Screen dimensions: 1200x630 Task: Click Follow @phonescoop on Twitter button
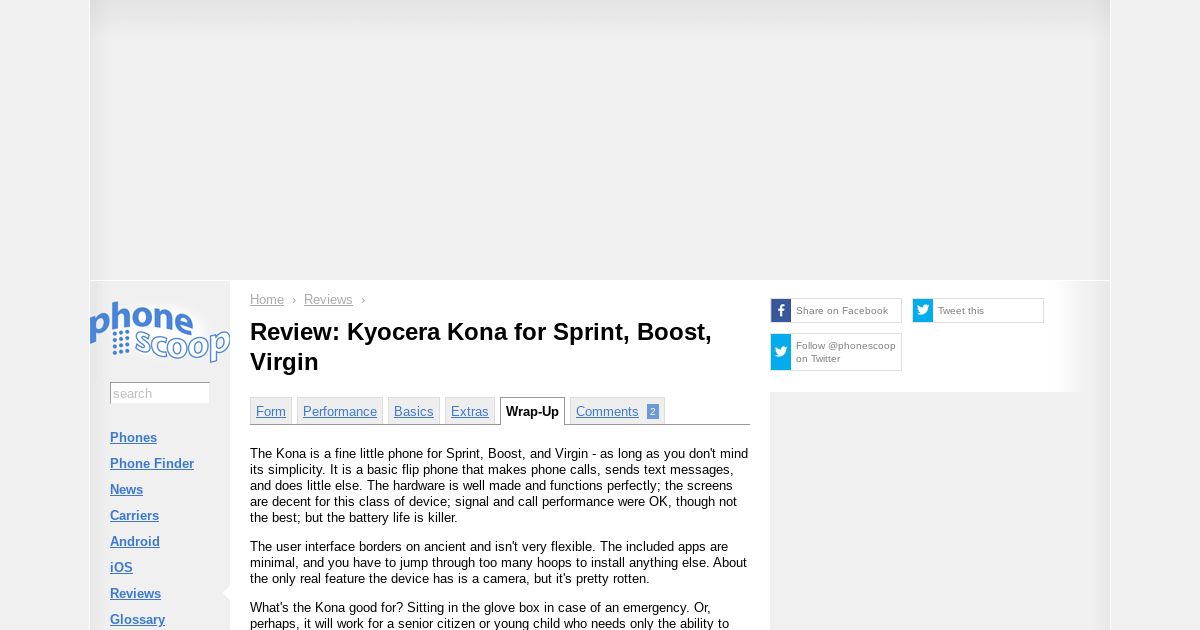pos(836,352)
